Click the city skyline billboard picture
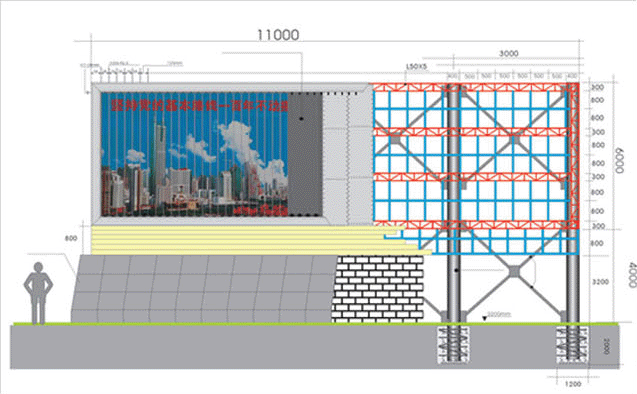The image size is (637, 394). click(195, 154)
